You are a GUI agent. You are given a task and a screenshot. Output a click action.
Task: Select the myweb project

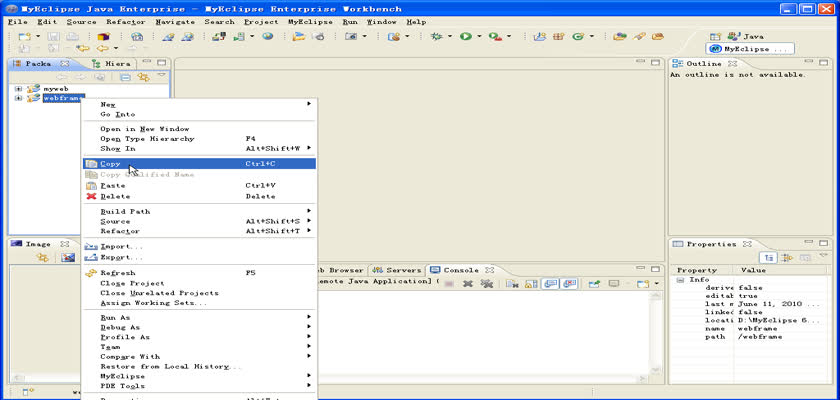click(56, 89)
